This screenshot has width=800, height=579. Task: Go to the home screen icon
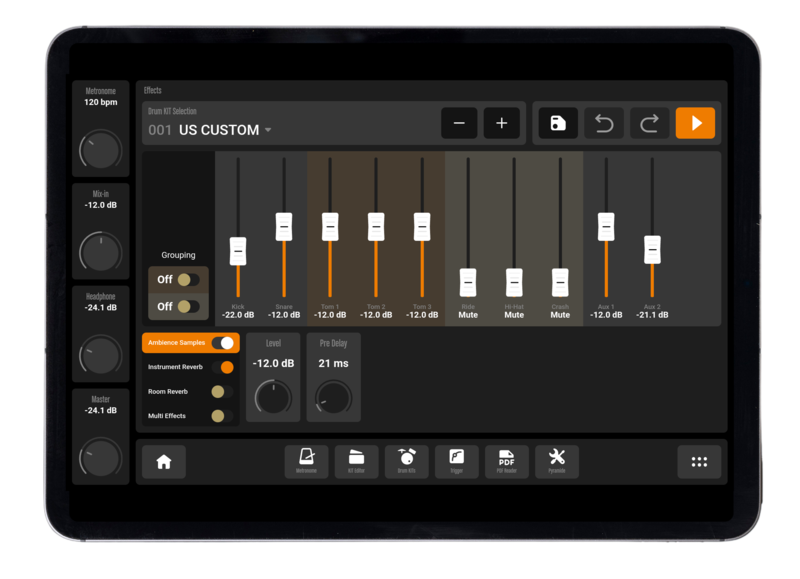[x=164, y=462]
